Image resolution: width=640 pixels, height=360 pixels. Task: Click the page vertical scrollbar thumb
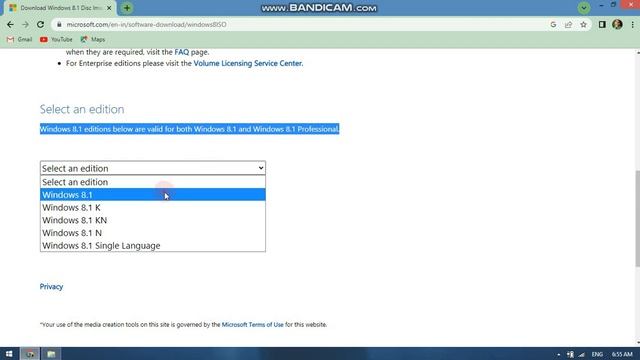(638, 218)
